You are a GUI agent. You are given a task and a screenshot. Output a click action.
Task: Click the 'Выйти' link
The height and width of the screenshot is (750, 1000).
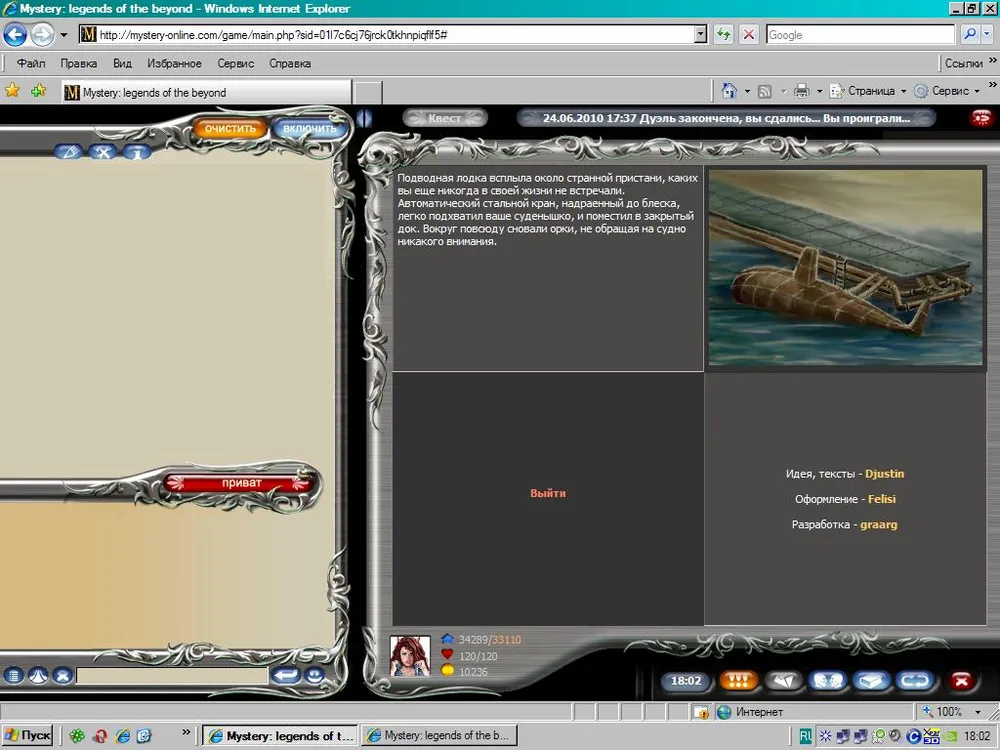point(548,493)
